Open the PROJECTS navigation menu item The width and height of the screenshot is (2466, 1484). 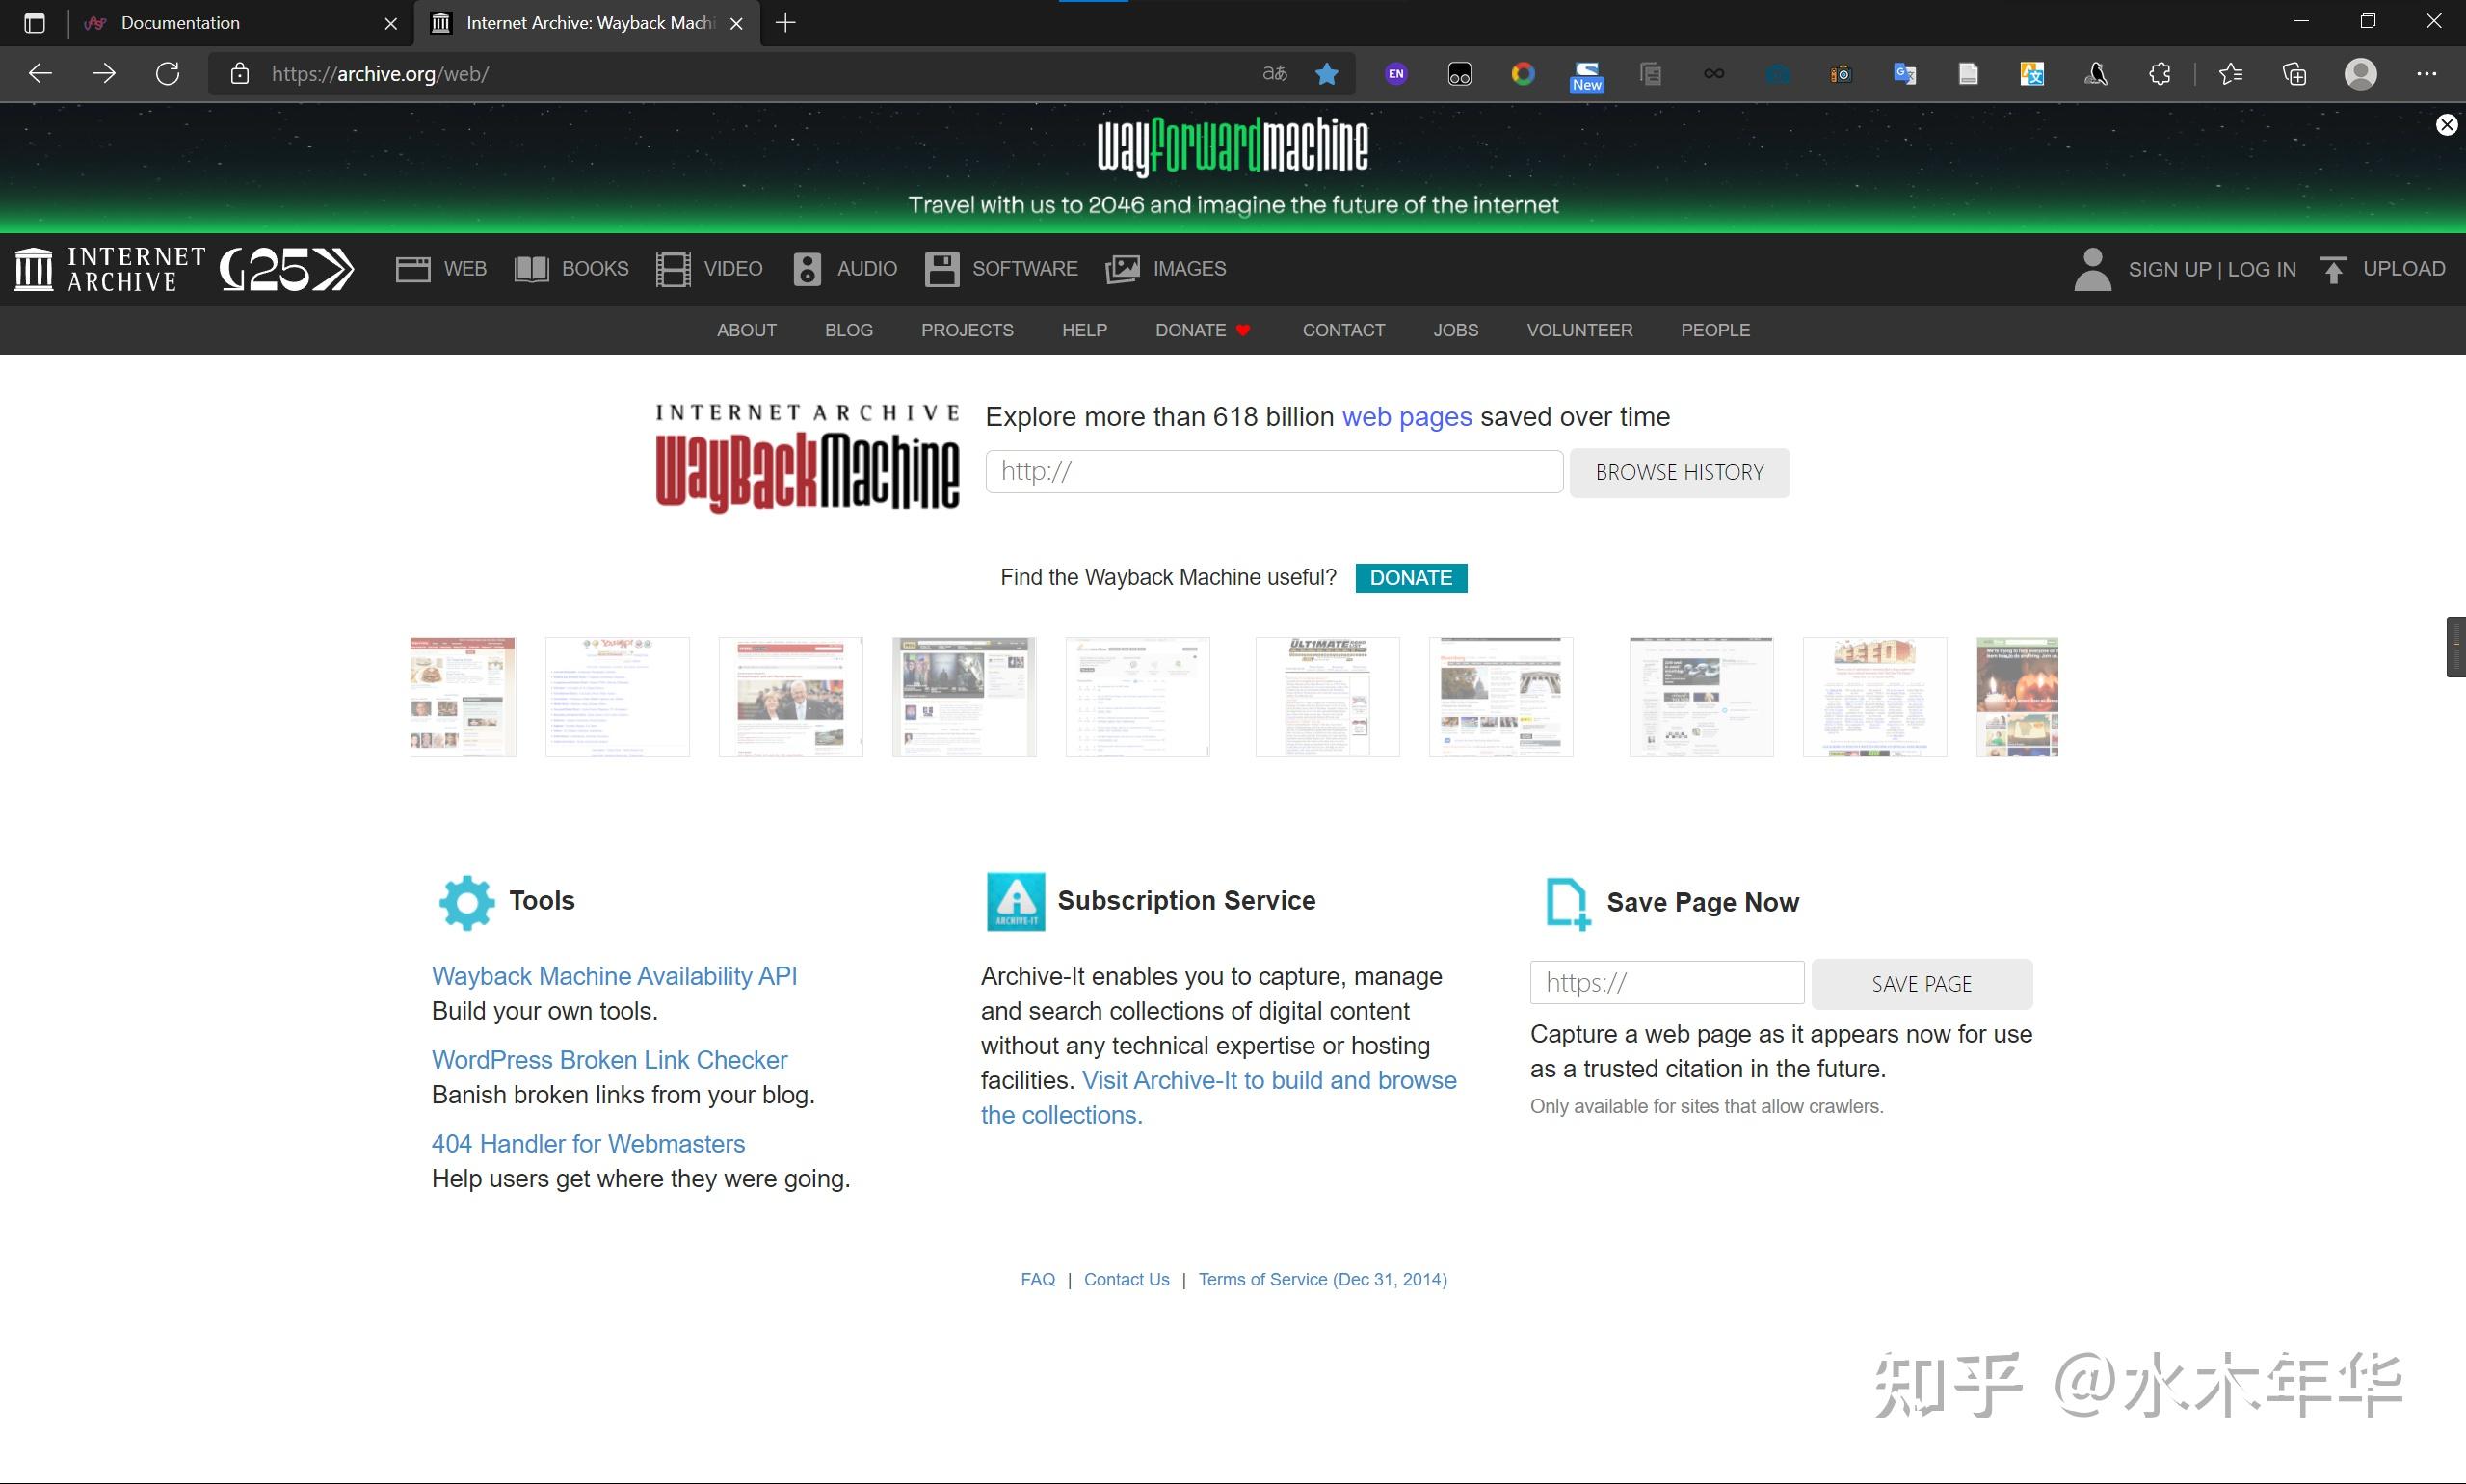click(x=966, y=330)
